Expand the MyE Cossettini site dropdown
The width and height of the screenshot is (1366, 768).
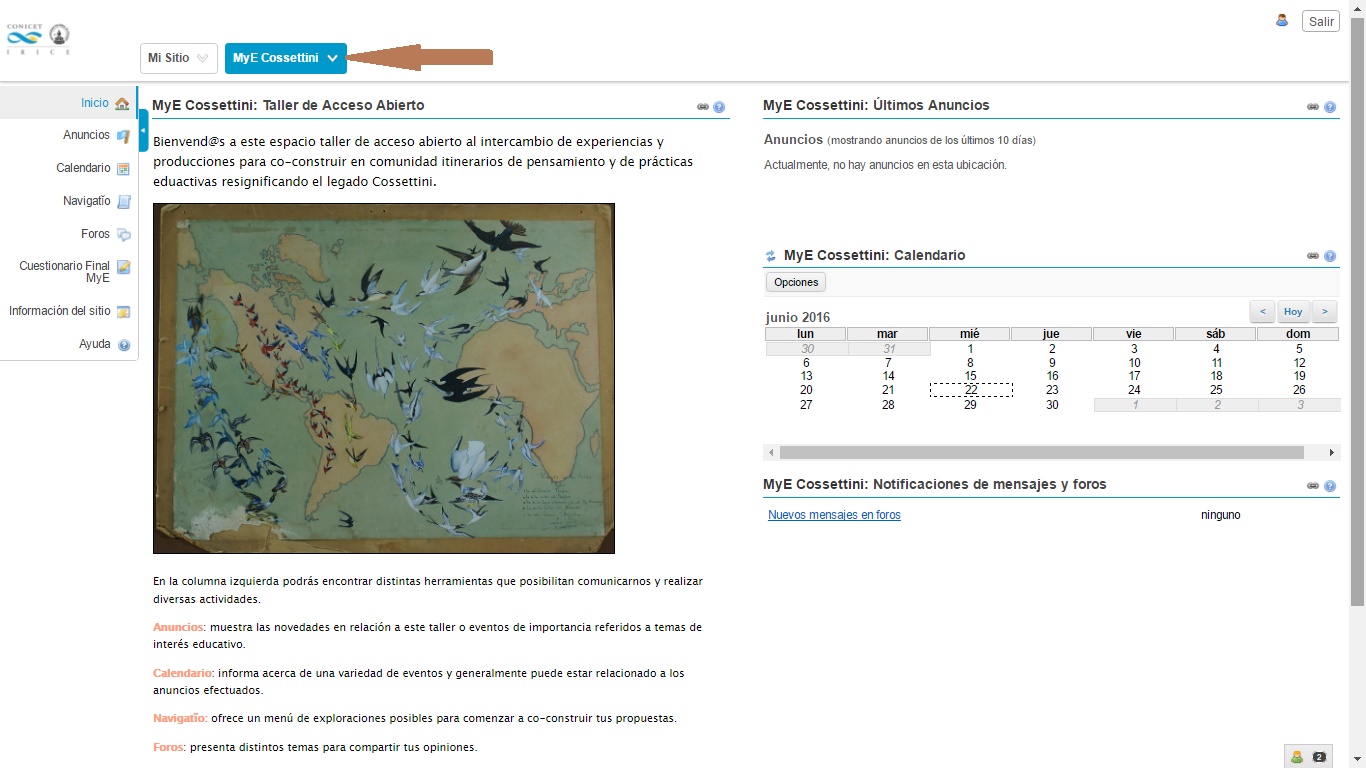285,58
